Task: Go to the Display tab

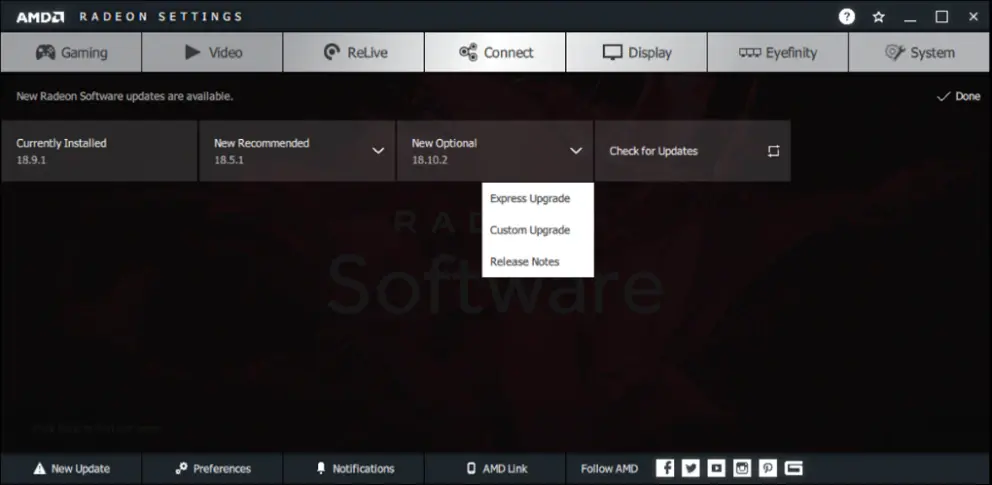Action: pos(636,52)
